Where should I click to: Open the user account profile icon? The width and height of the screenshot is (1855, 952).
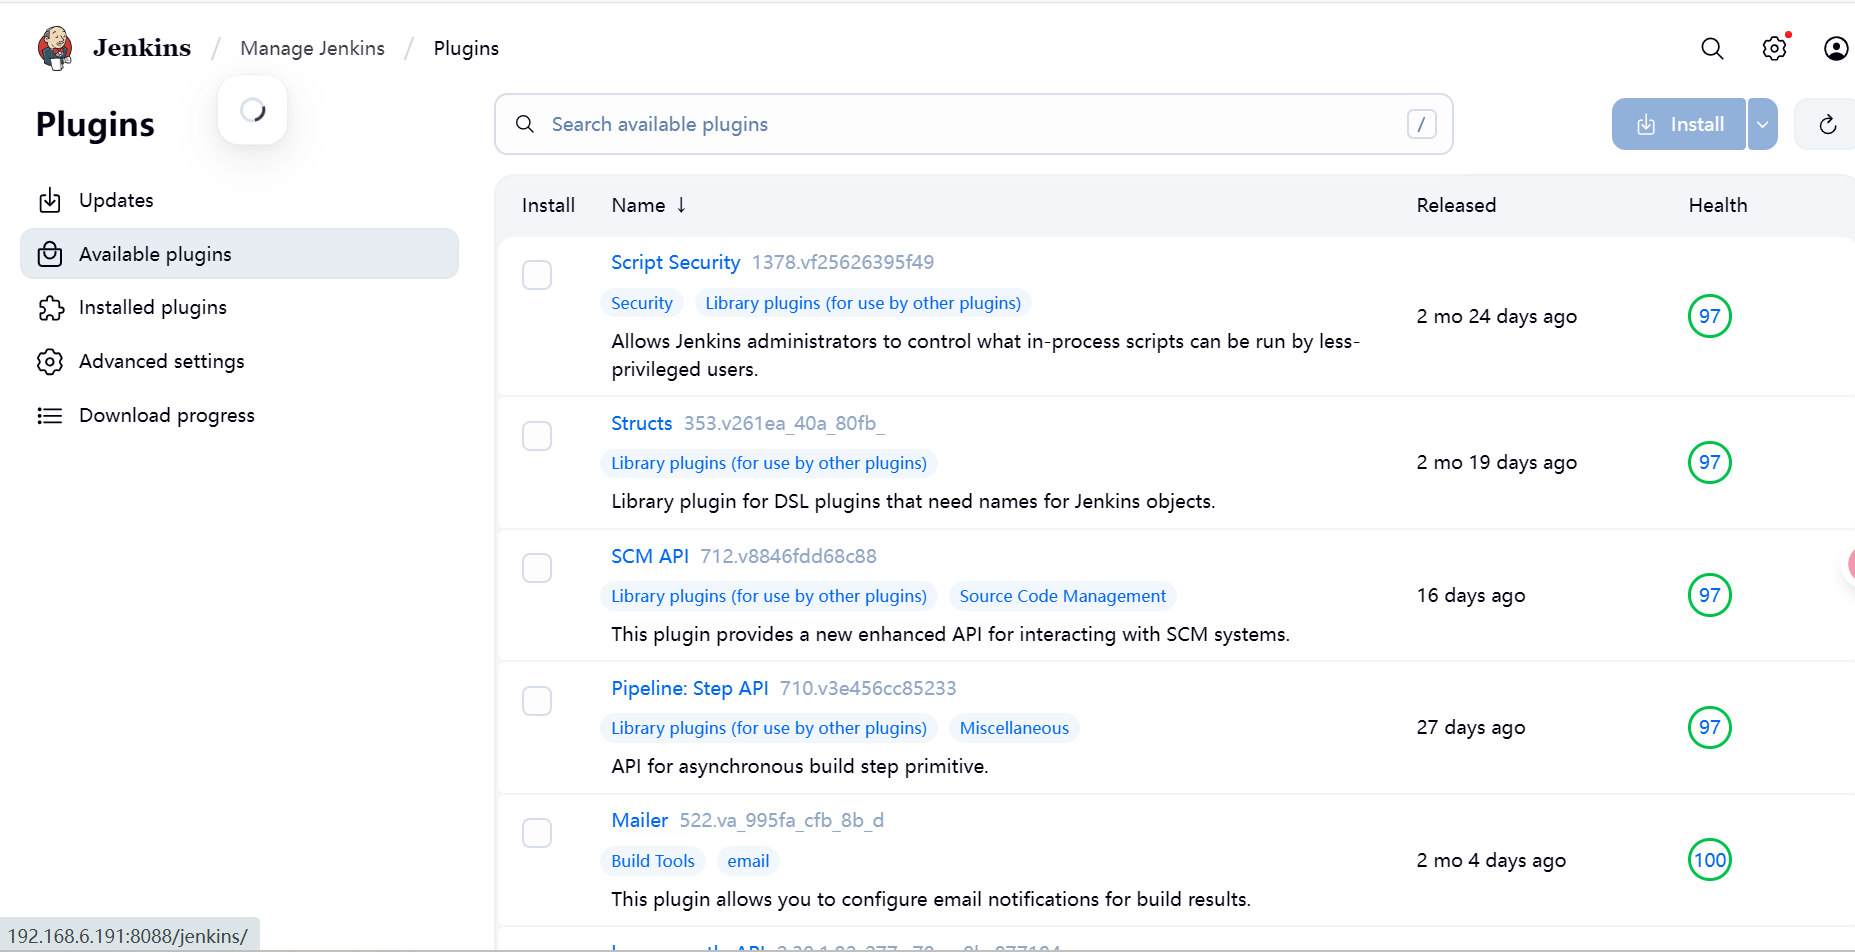[1836, 48]
